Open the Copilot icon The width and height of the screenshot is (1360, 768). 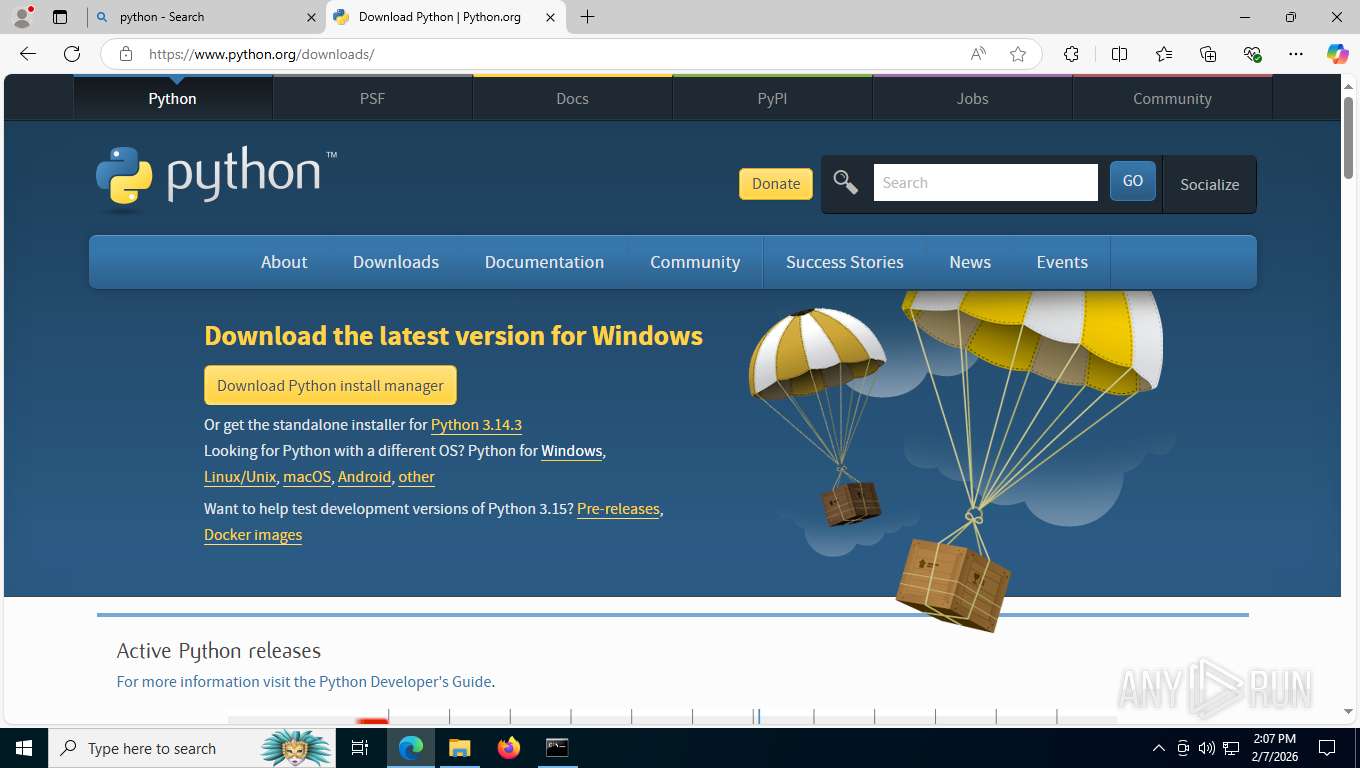pyautogui.click(x=1337, y=54)
